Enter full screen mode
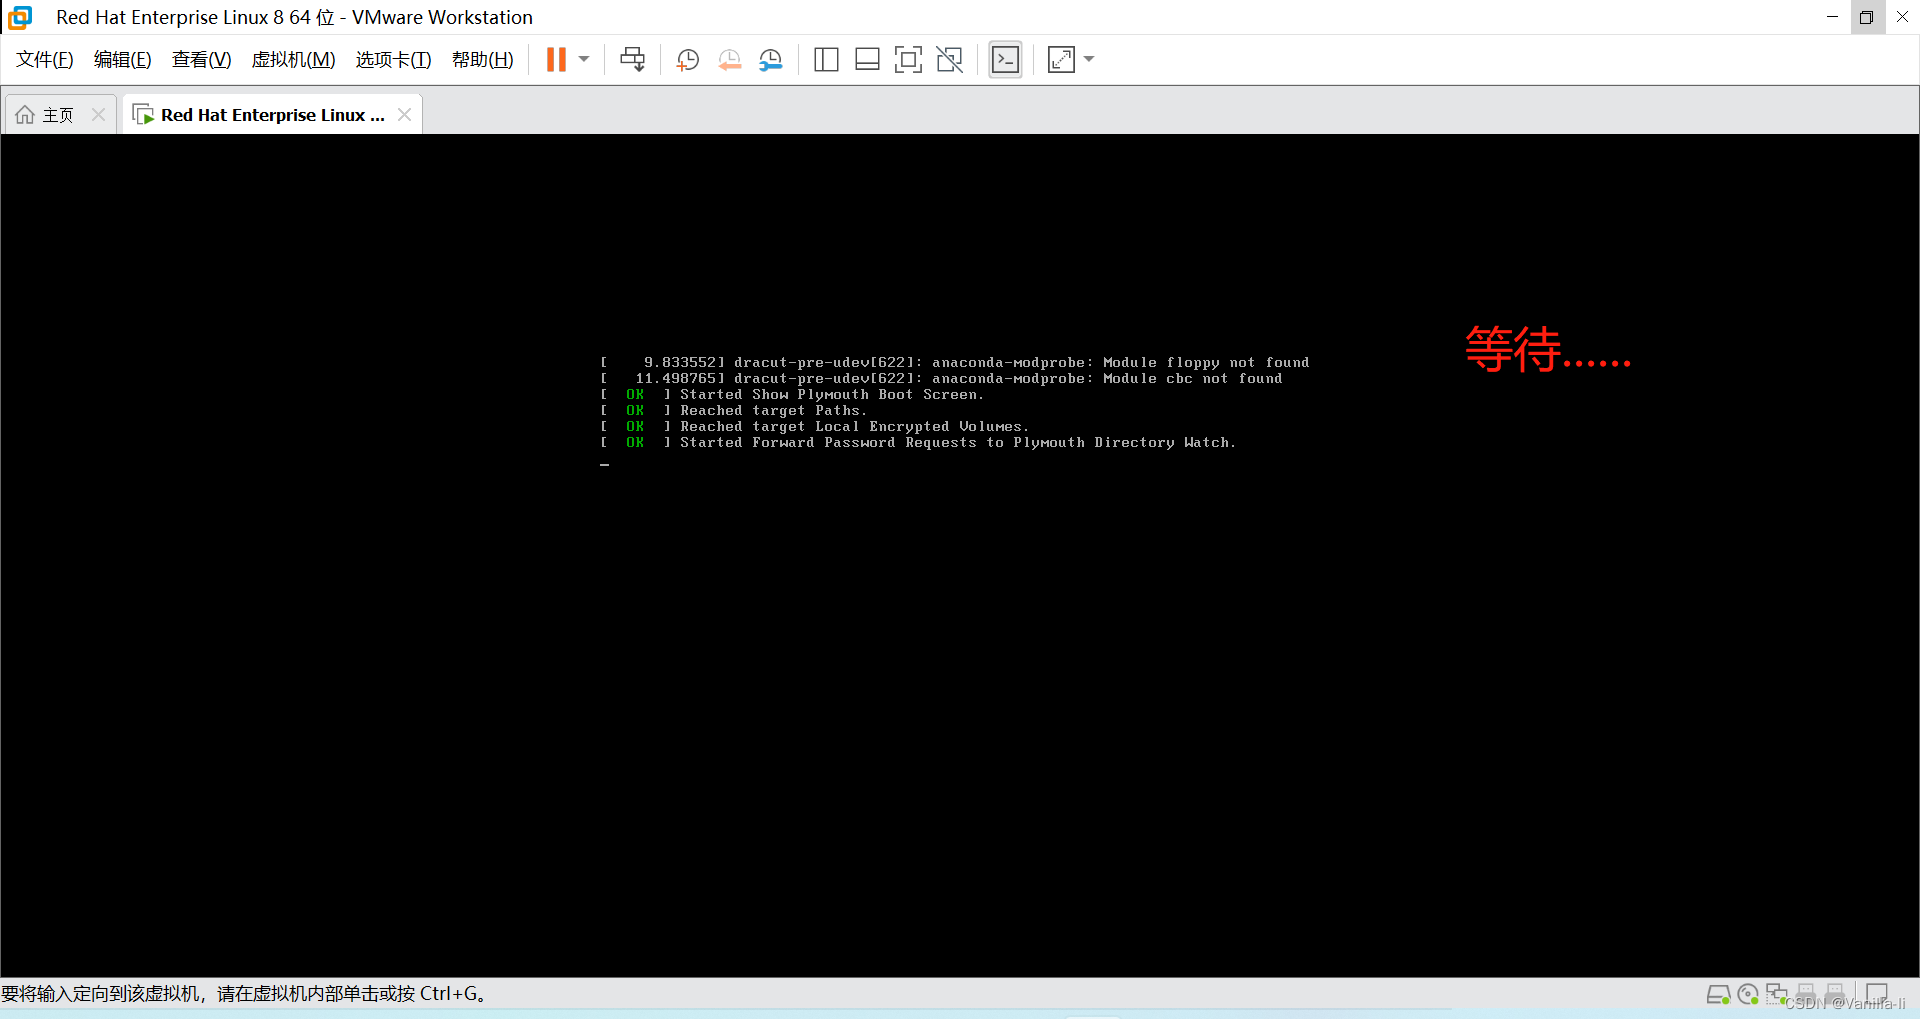This screenshot has height=1019, width=1920. pyautogui.click(x=908, y=60)
